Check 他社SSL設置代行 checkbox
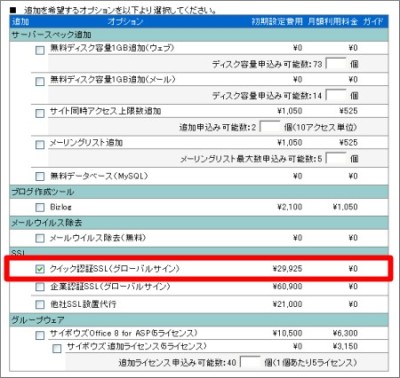400x378 pixels. (x=40, y=304)
